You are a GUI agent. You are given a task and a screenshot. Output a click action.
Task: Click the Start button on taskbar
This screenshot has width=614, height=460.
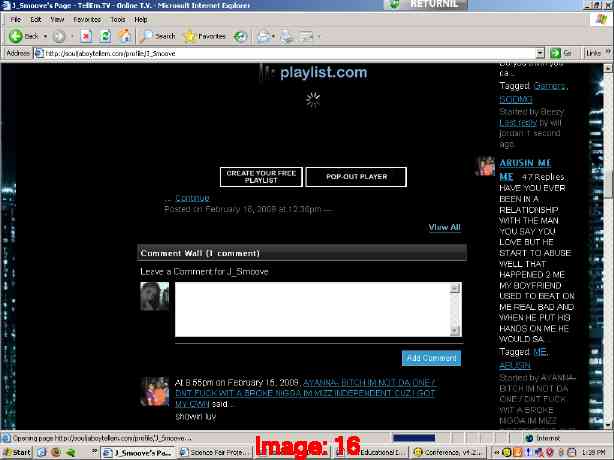click(16, 453)
